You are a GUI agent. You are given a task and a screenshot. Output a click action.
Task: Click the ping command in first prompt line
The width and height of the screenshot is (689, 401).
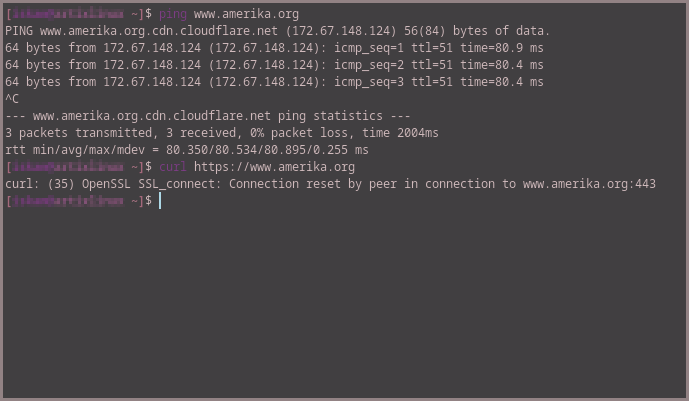pos(173,14)
